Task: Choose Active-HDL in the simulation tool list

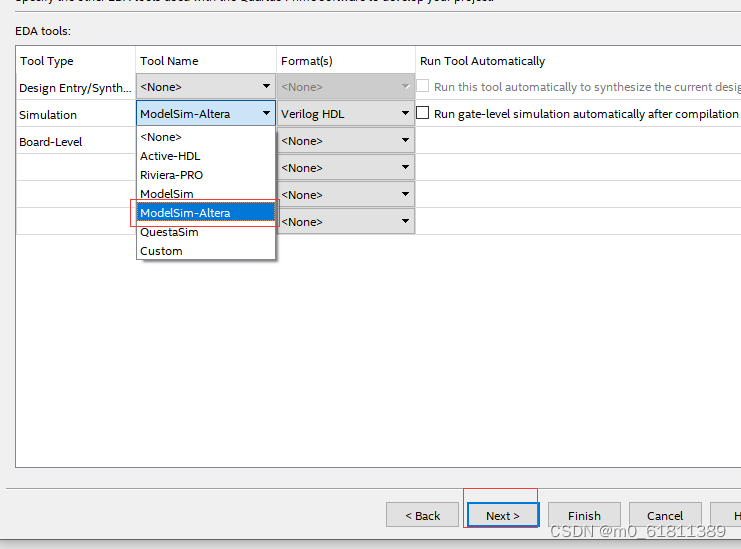Action: point(206,156)
